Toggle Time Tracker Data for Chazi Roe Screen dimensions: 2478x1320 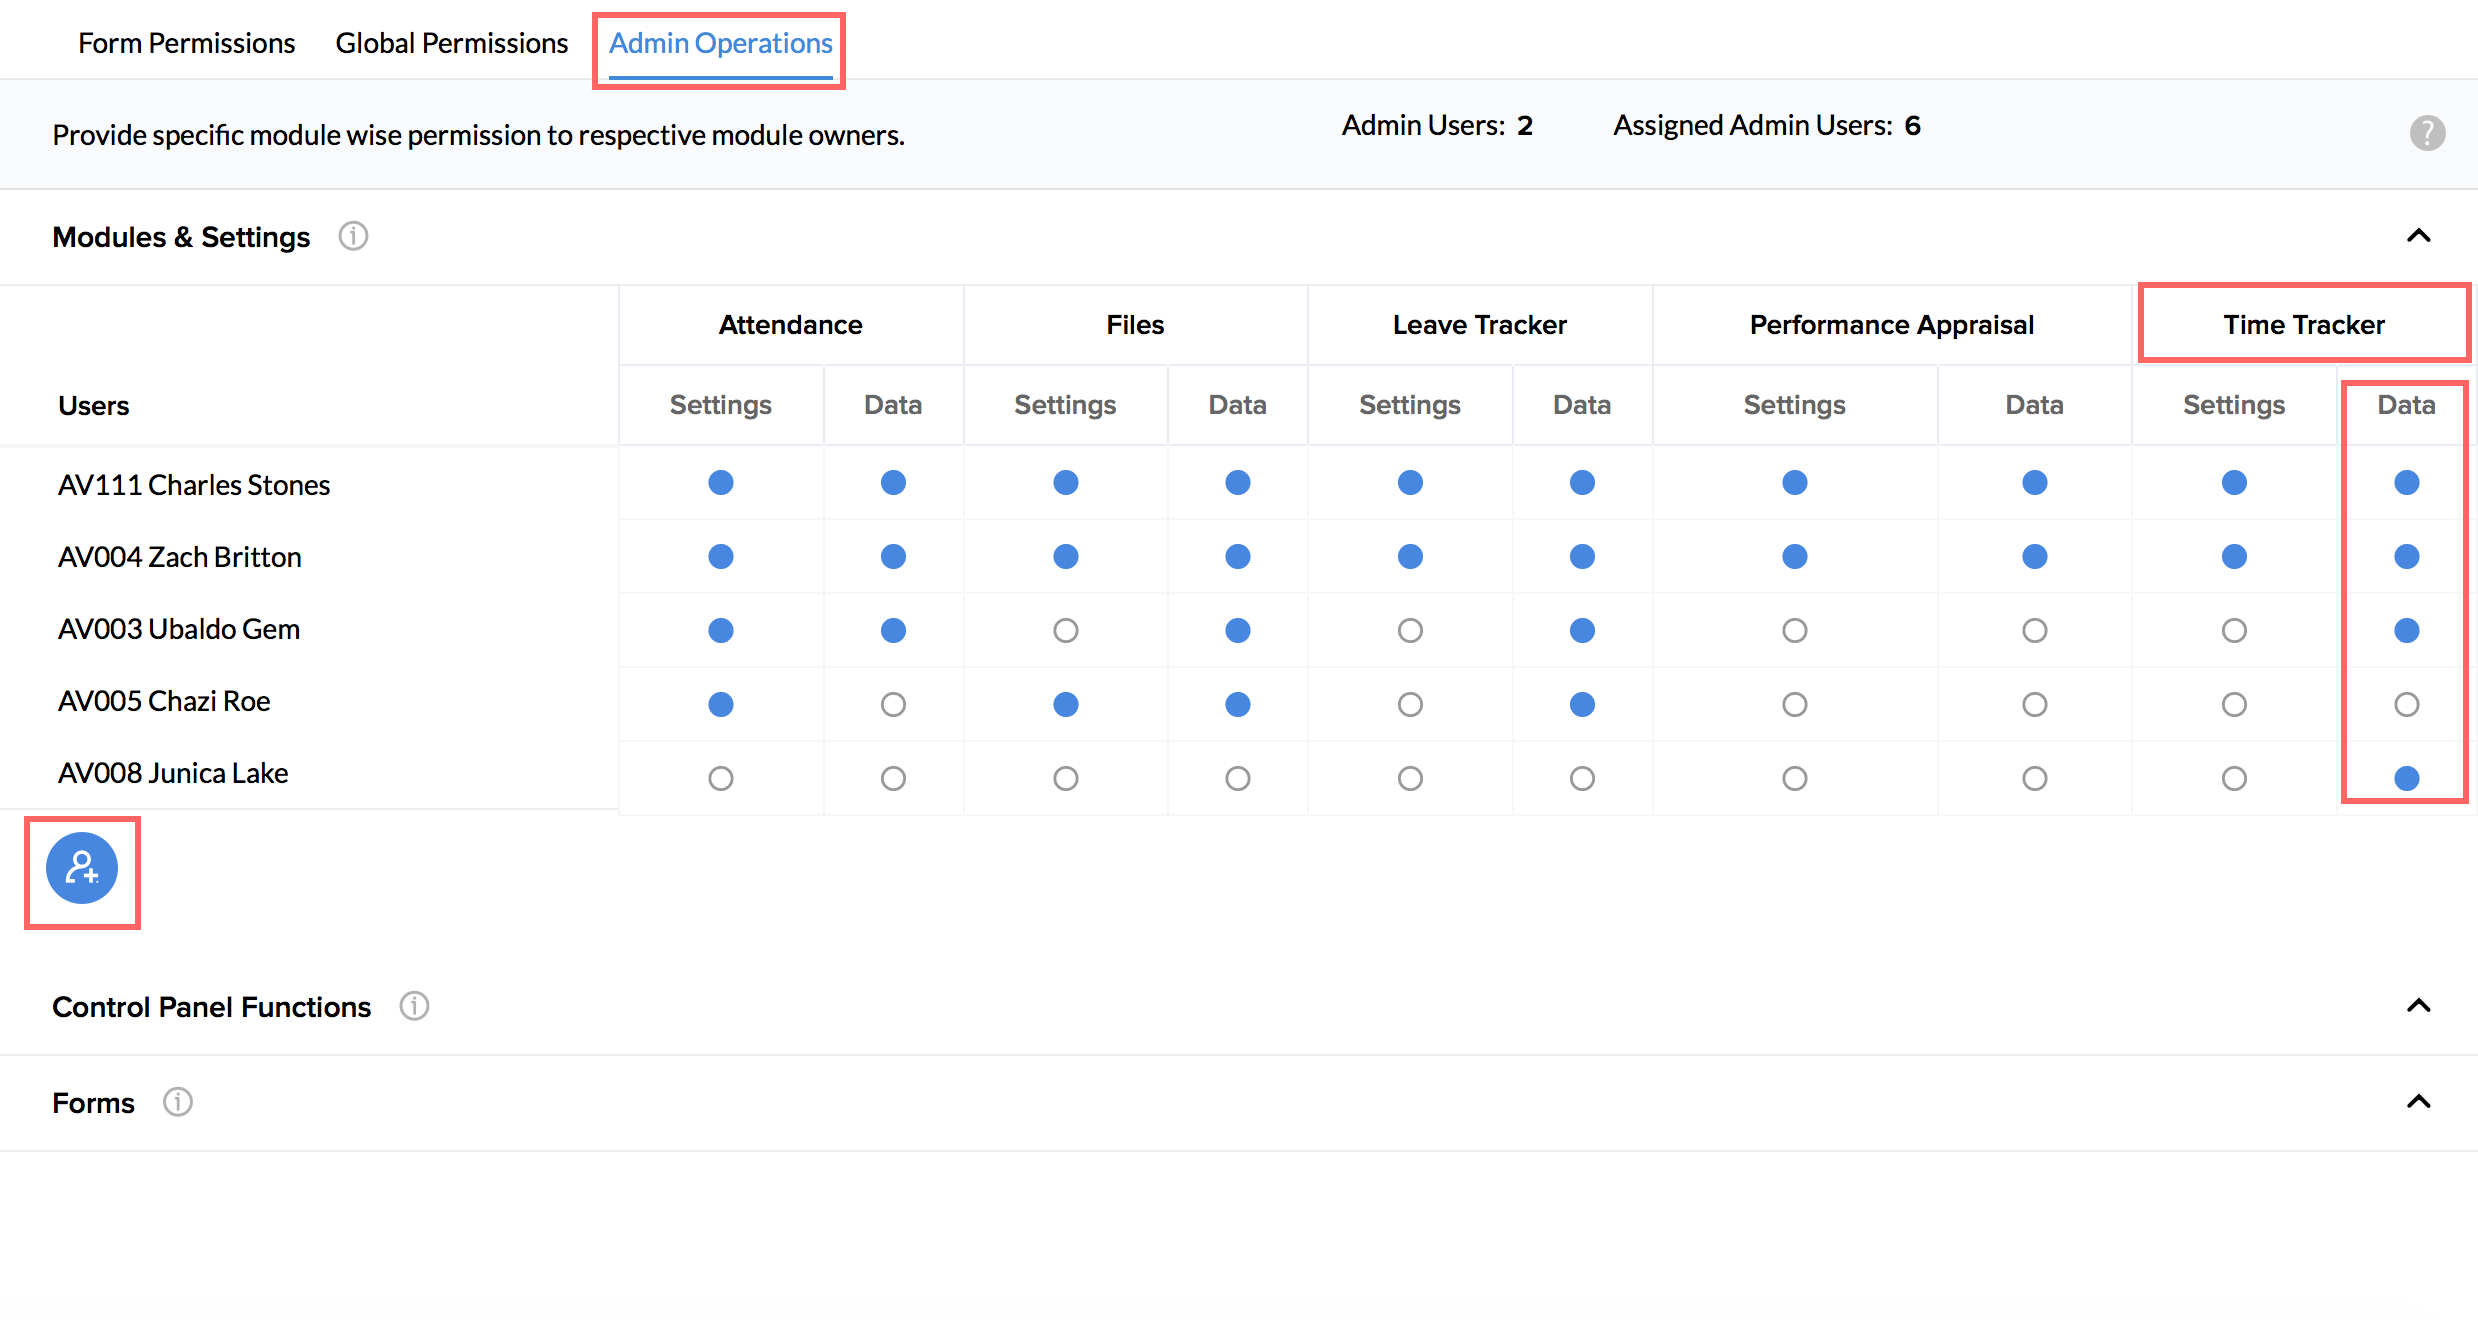click(x=2406, y=705)
